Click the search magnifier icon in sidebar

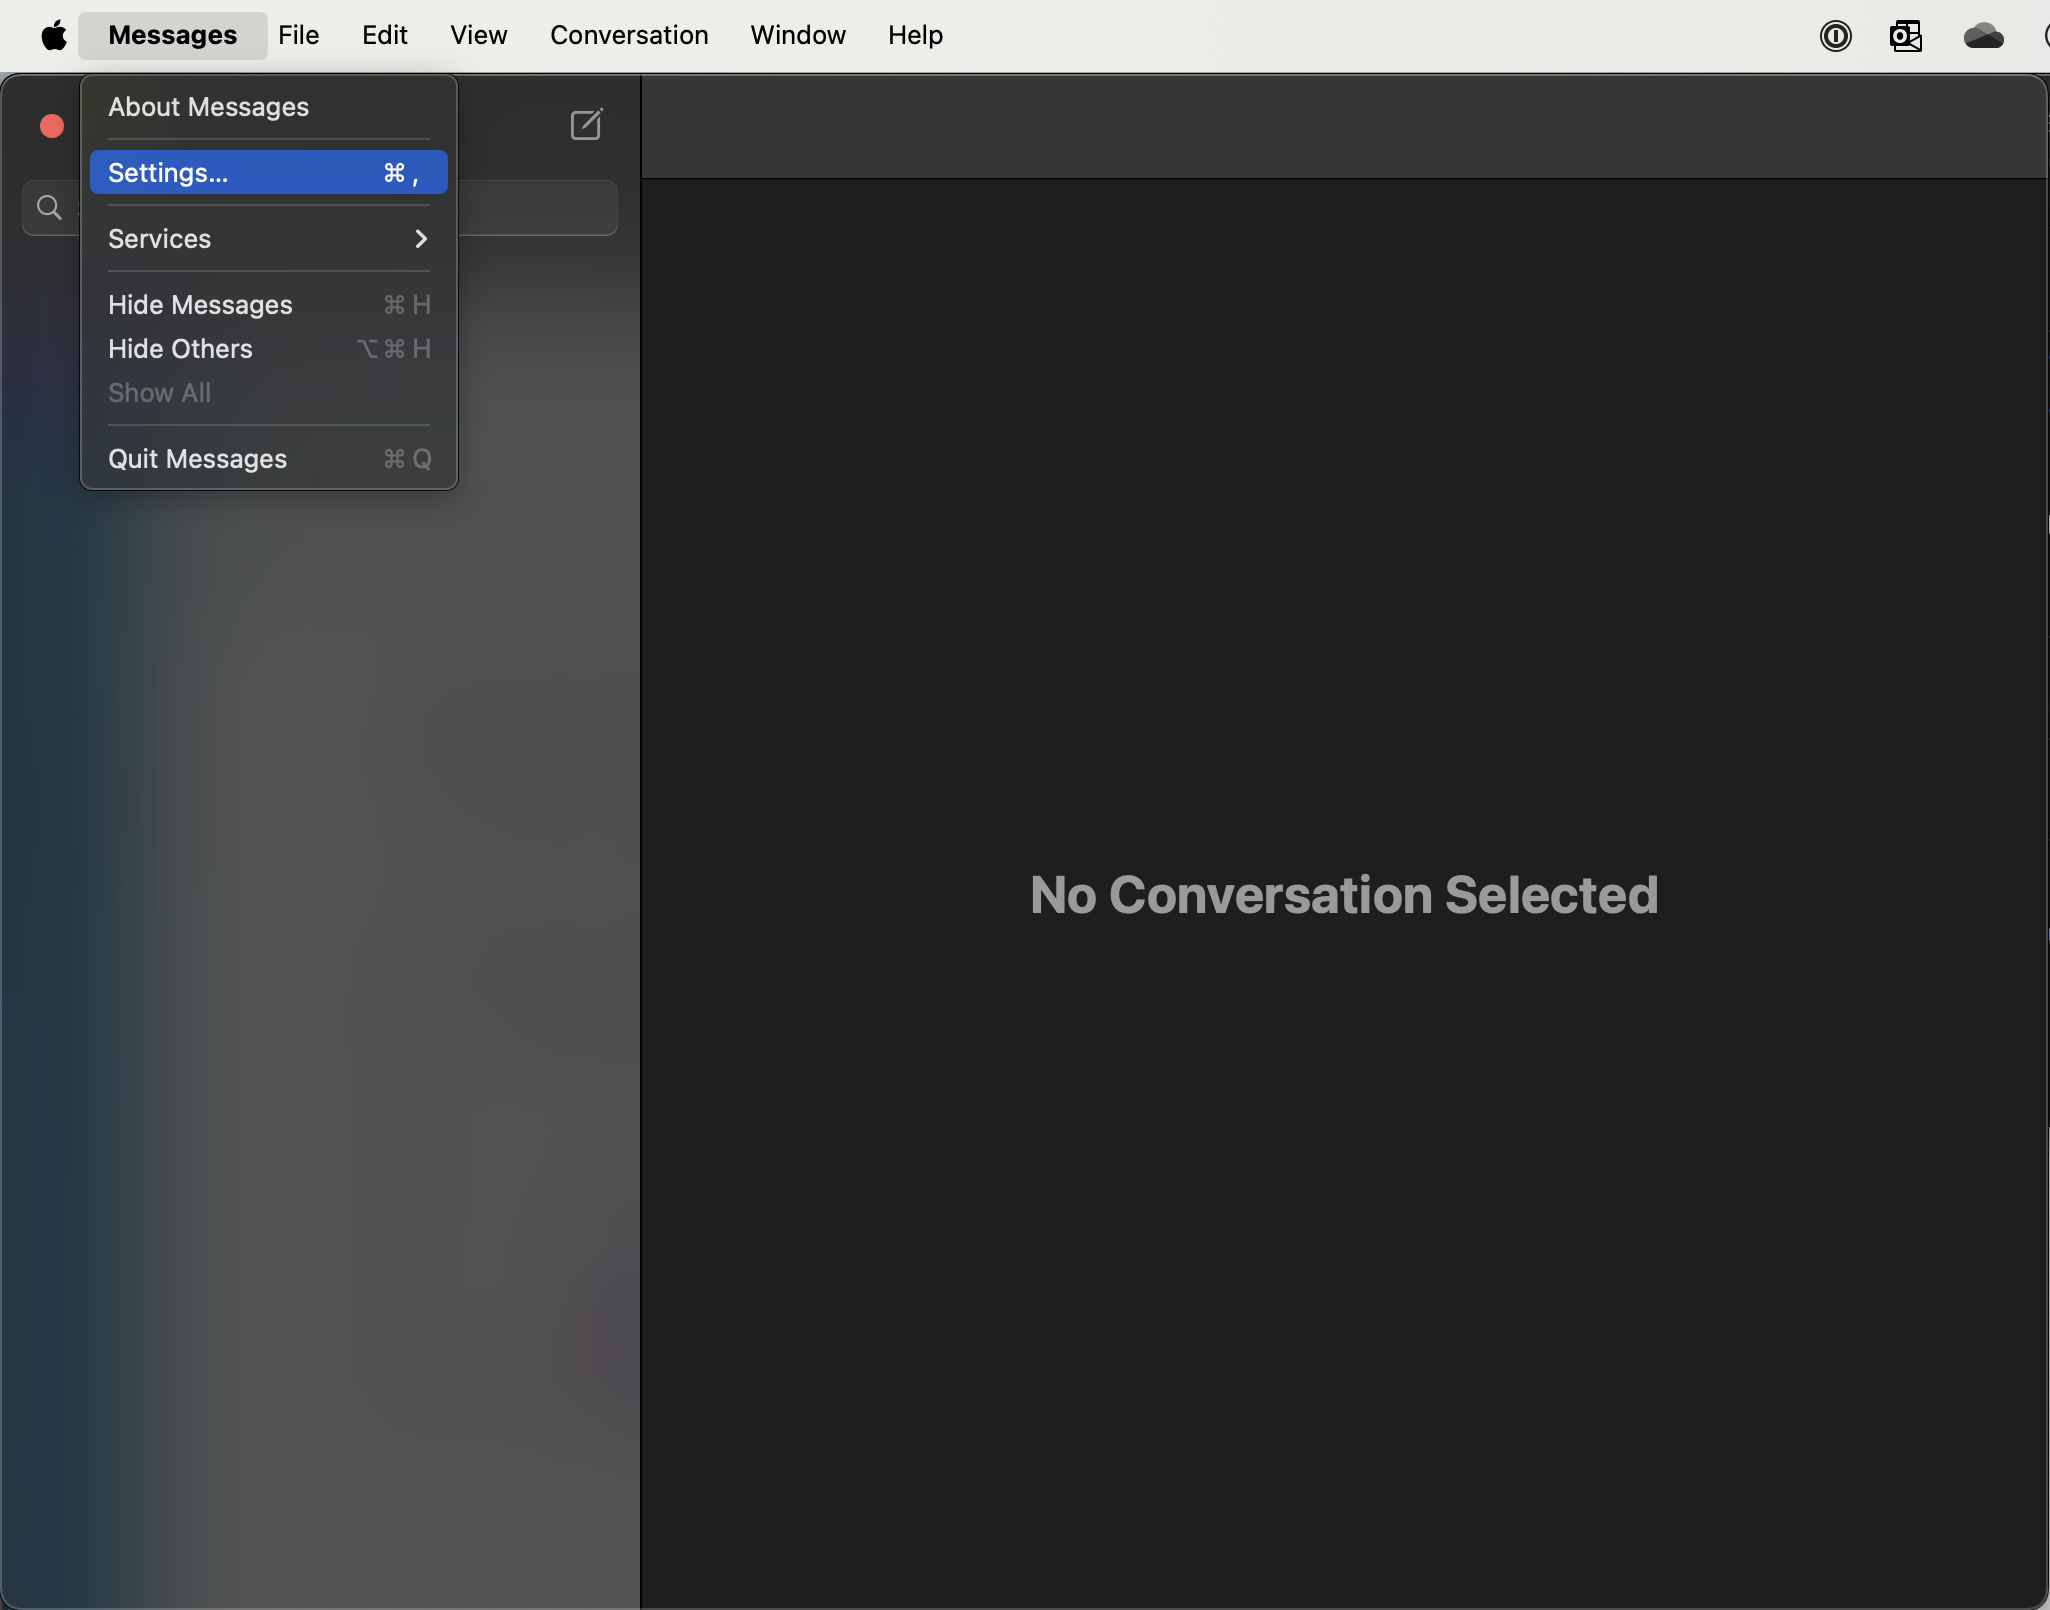(48, 207)
